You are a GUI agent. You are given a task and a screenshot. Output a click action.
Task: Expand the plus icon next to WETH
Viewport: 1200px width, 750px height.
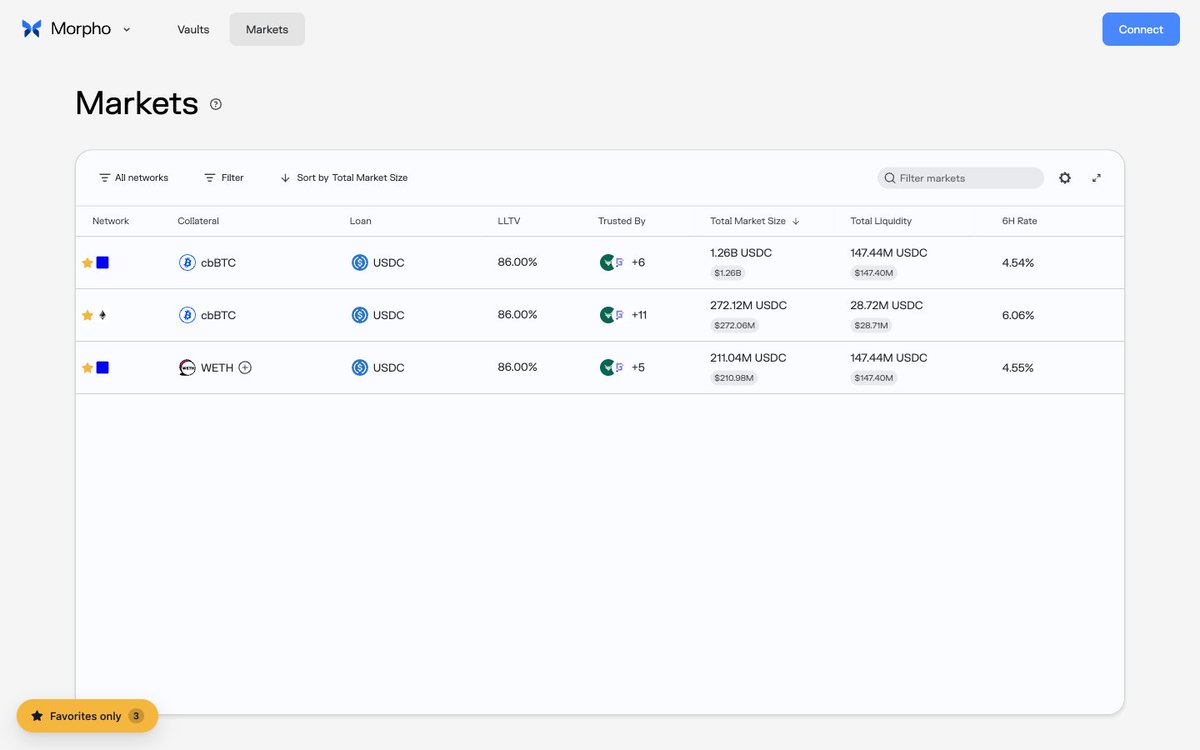(x=245, y=368)
